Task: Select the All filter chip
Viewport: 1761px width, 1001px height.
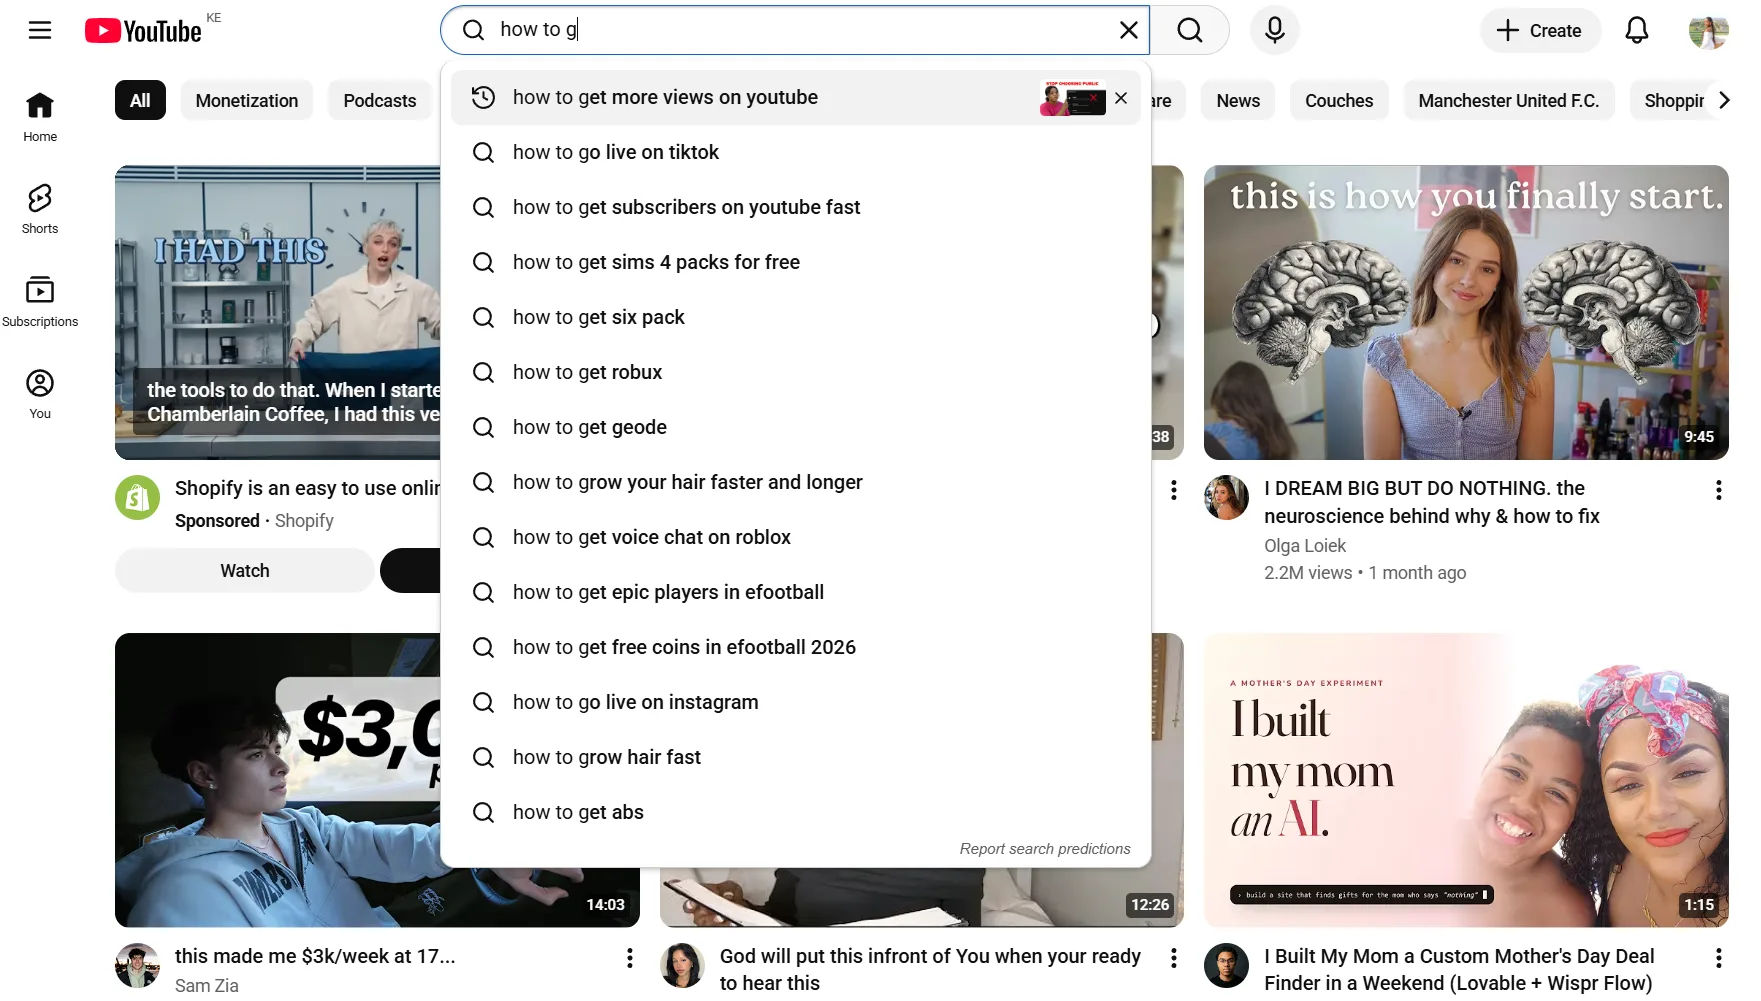Action: coord(140,100)
